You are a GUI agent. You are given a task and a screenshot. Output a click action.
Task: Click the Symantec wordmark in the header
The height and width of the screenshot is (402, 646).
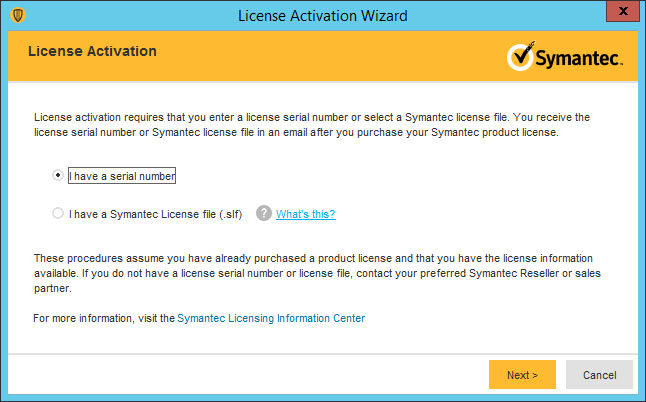point(579,59)
